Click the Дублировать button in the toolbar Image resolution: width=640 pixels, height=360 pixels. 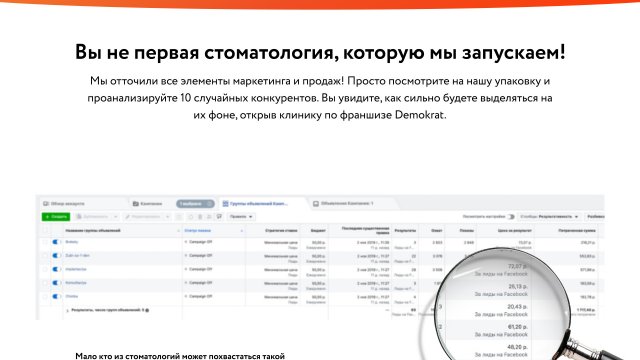coord(93,216)
